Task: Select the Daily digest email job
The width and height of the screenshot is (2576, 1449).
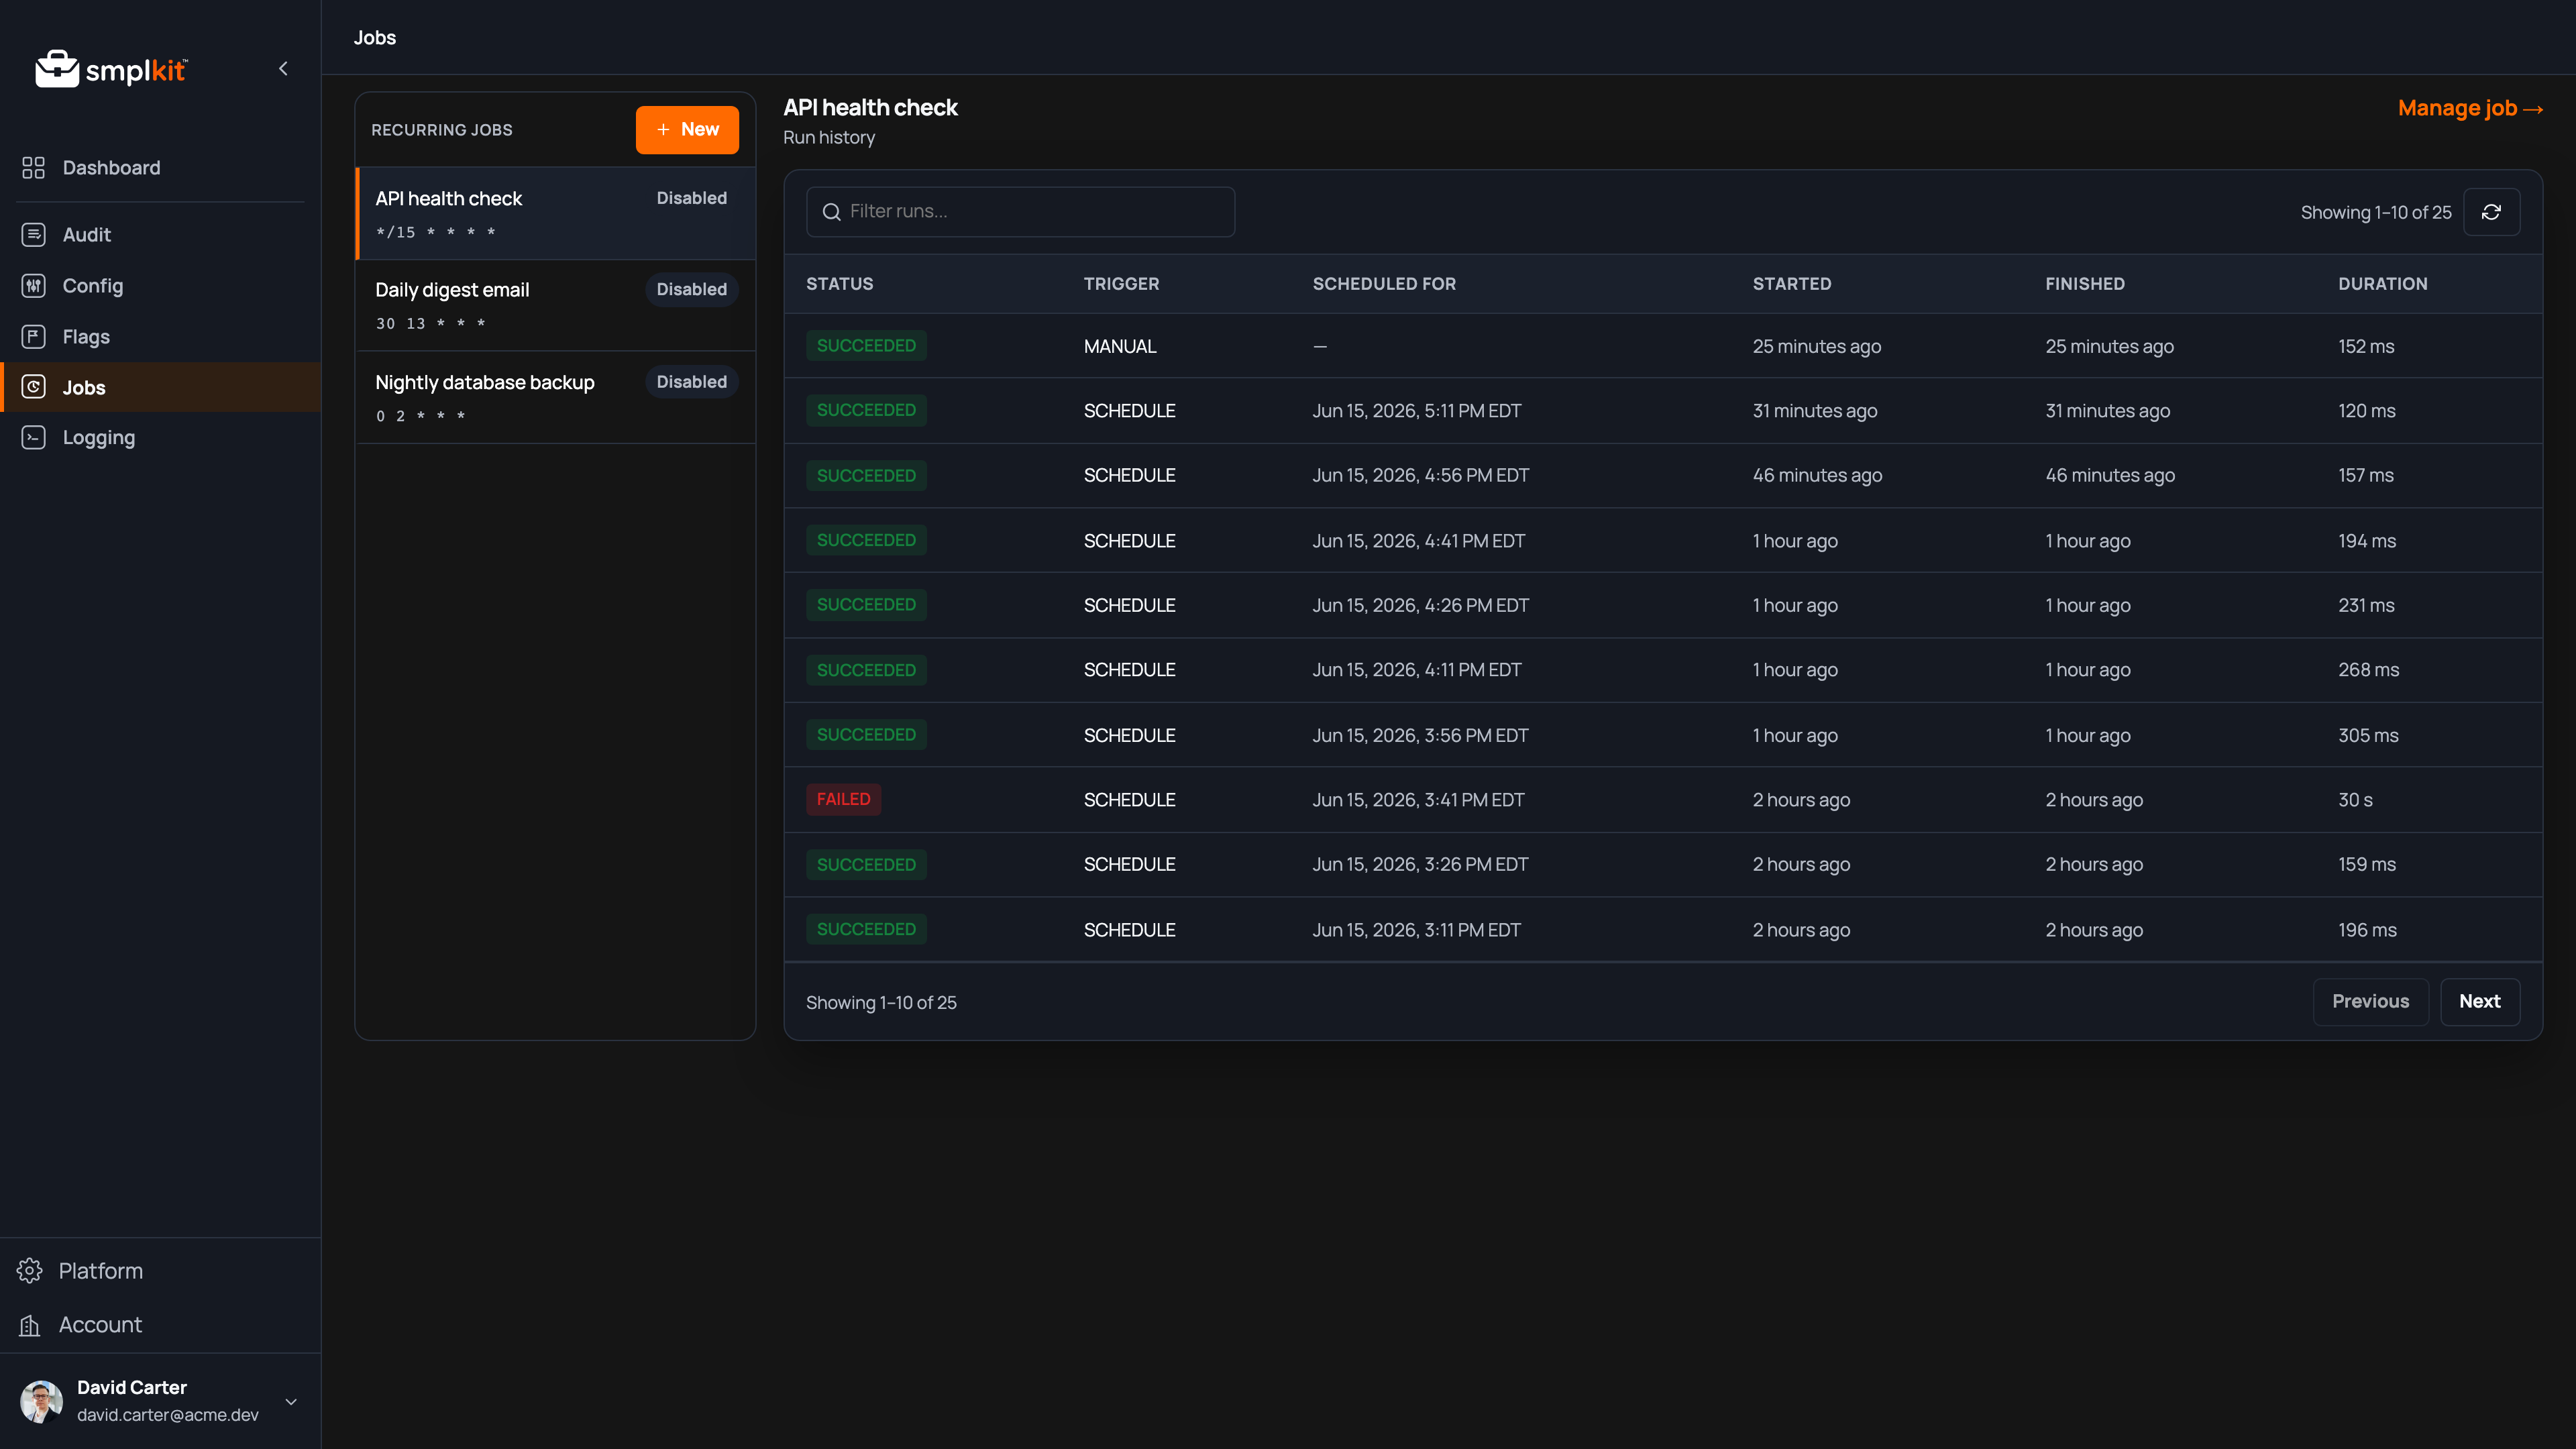Action: click(556, 305)
